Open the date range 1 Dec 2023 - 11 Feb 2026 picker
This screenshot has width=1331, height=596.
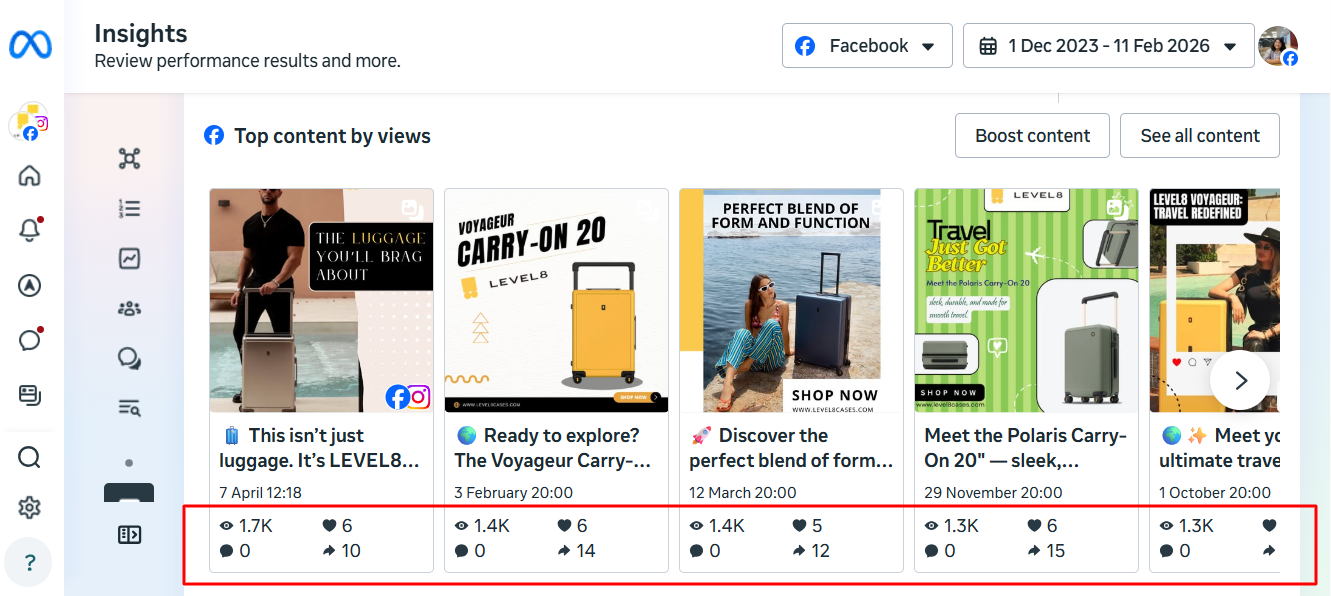point(1108,46)
